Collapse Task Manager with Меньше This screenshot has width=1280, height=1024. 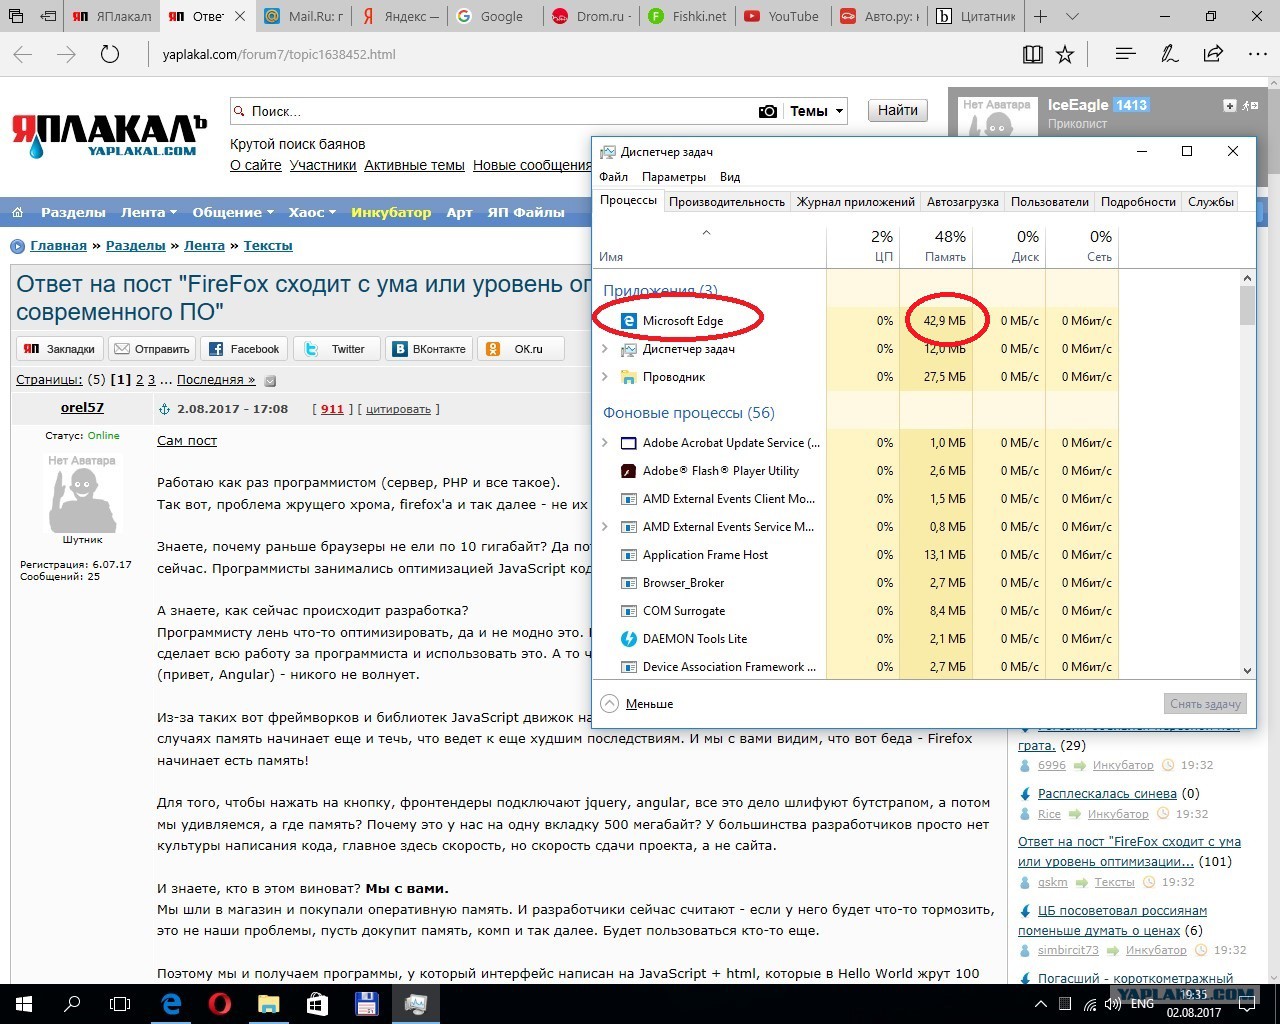637,704
